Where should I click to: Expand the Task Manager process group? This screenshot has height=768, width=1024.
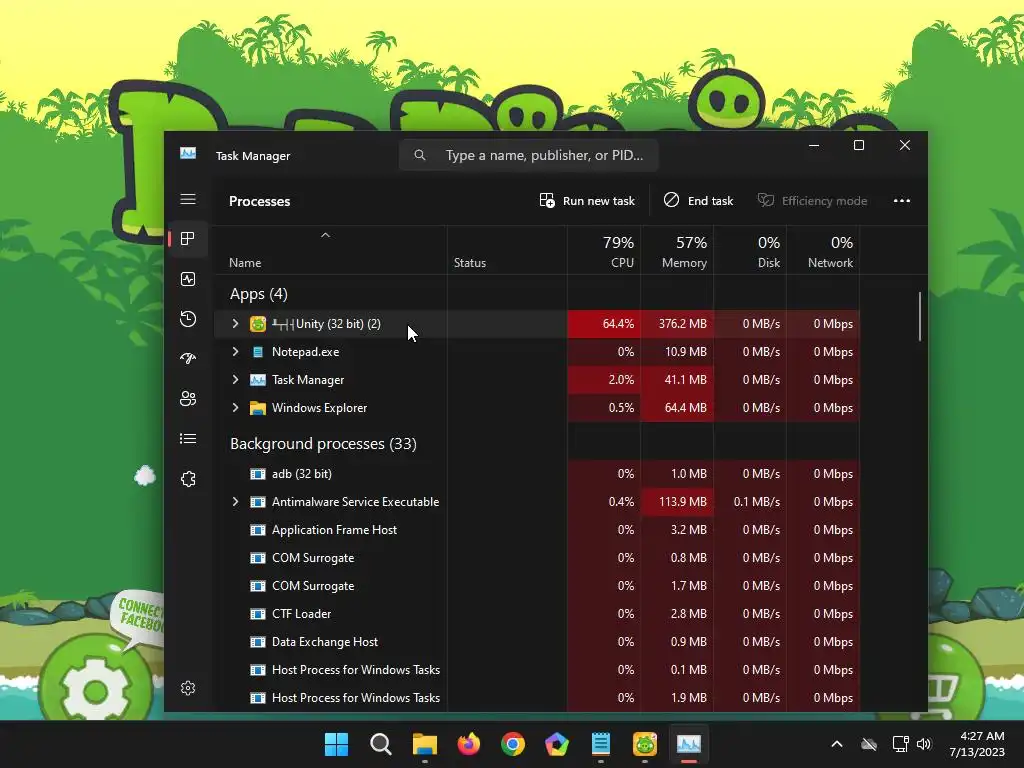(236, 380)
